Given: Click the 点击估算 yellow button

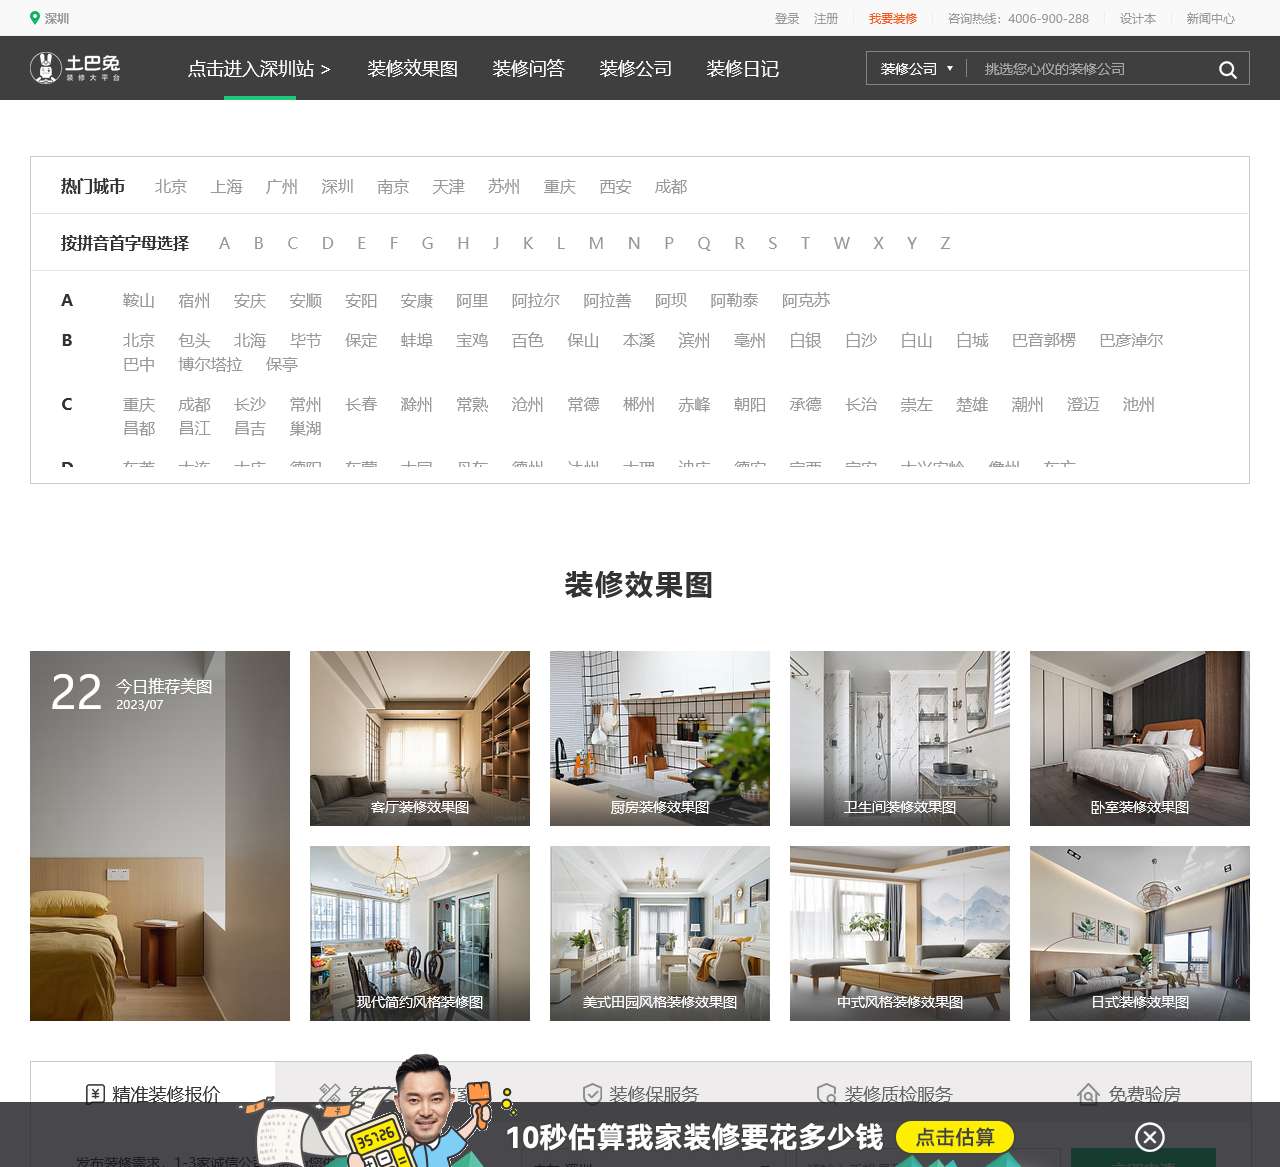Looking at the screenshot, I should click(955, 1137).
